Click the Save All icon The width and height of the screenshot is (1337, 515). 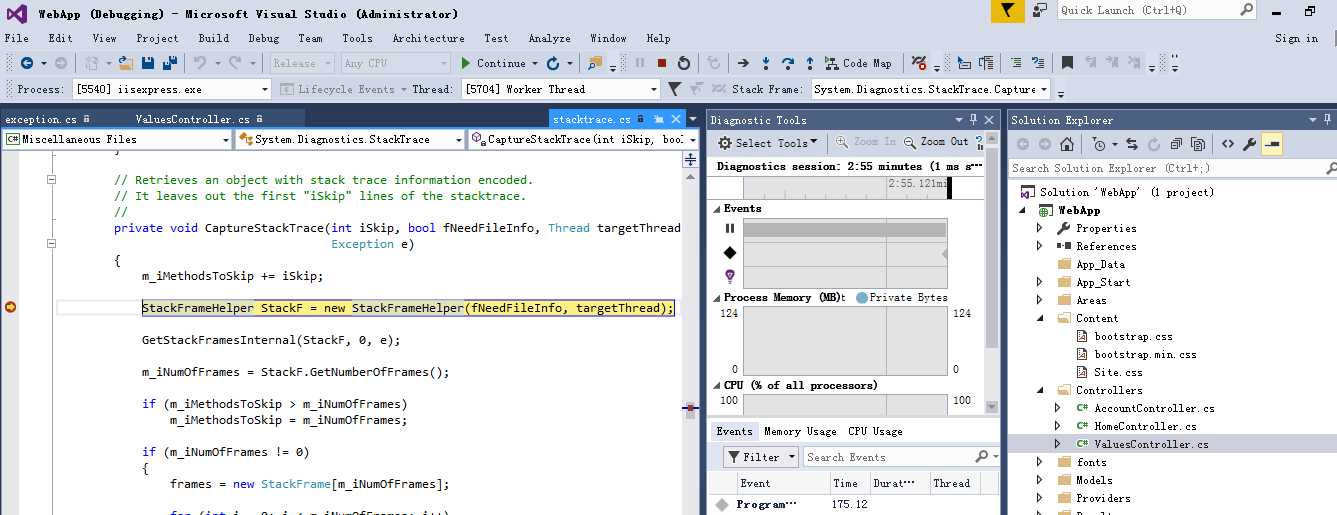coord(169,63)
